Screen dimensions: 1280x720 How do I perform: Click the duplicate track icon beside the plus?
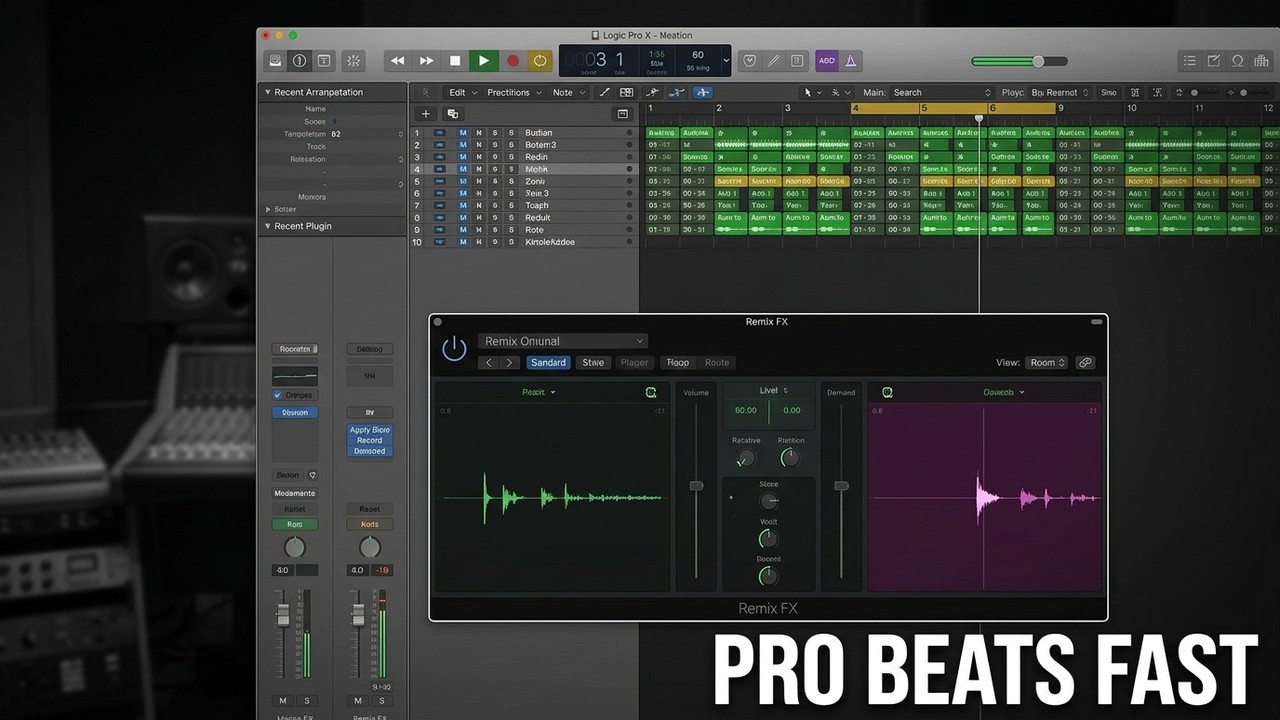452,114
